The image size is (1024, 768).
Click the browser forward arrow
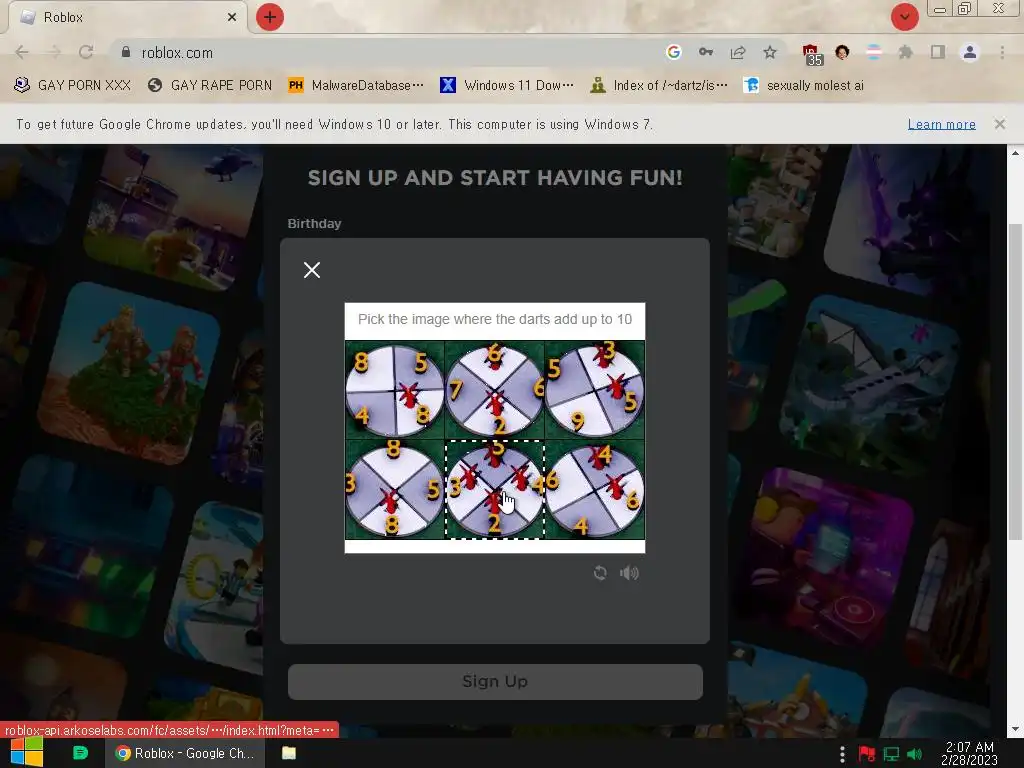54,52
